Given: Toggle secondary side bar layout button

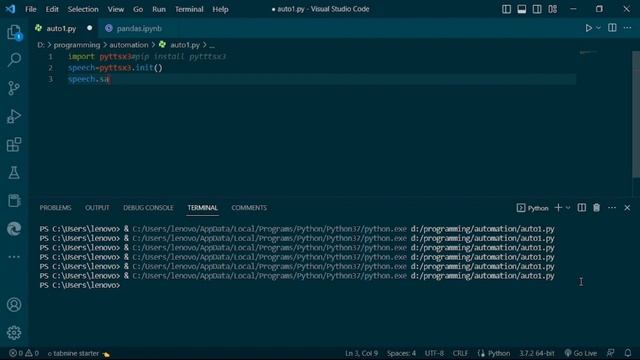Looking at the screenshot, I should [x=537, y=9].
